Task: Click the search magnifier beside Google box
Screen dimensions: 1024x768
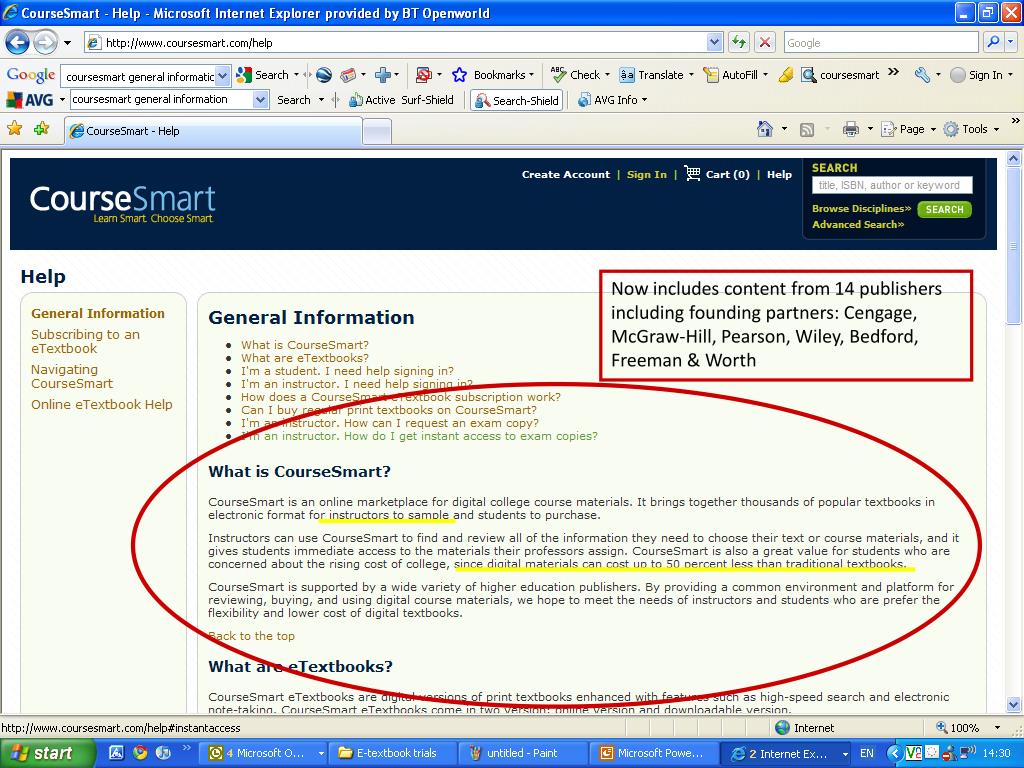Action: pyautogui.click(x=993, y=42)
